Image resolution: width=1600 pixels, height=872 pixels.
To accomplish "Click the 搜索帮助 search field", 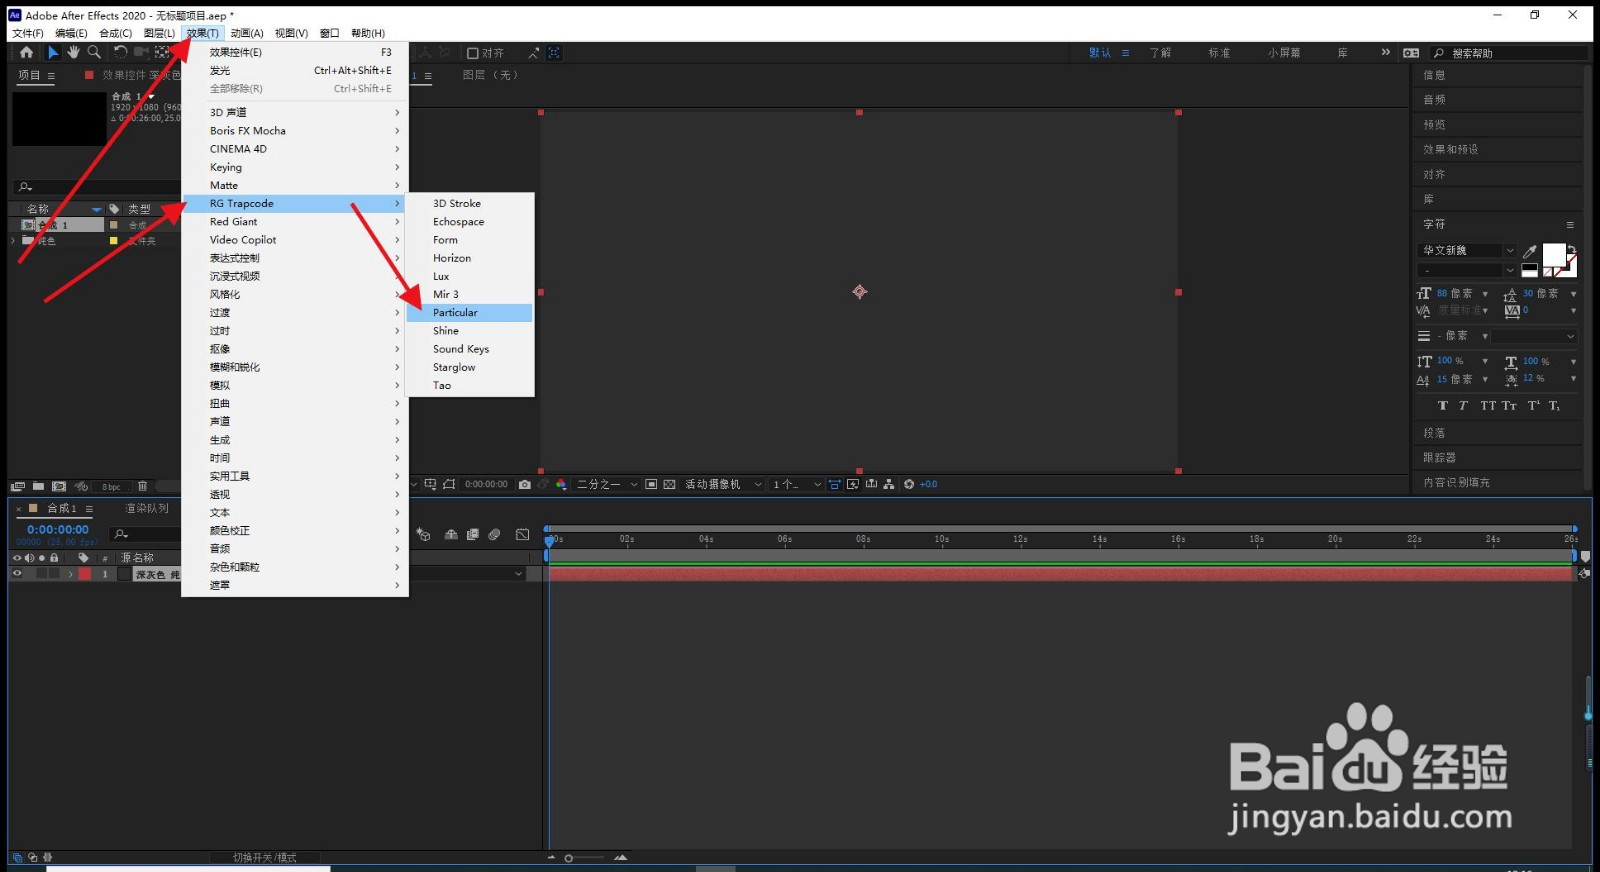I will pos(1510,53).
